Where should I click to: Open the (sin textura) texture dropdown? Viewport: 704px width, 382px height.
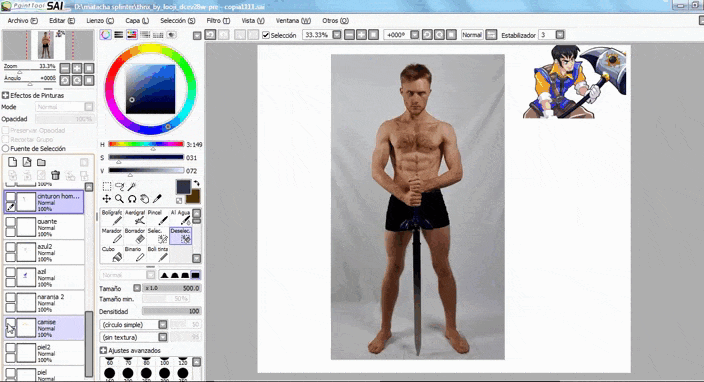point(163,337)
